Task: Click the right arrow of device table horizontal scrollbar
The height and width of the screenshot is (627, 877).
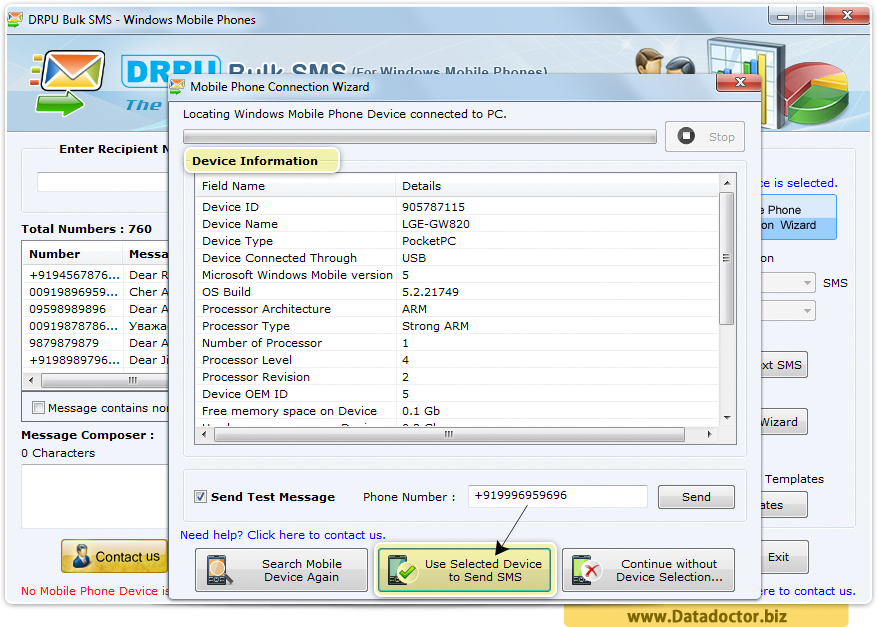Action: tap(709, 435)
